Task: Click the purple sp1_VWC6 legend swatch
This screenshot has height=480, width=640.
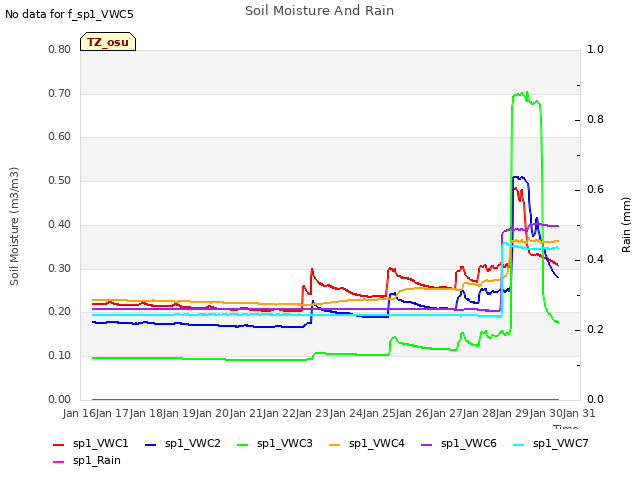Action: [427, 444]
